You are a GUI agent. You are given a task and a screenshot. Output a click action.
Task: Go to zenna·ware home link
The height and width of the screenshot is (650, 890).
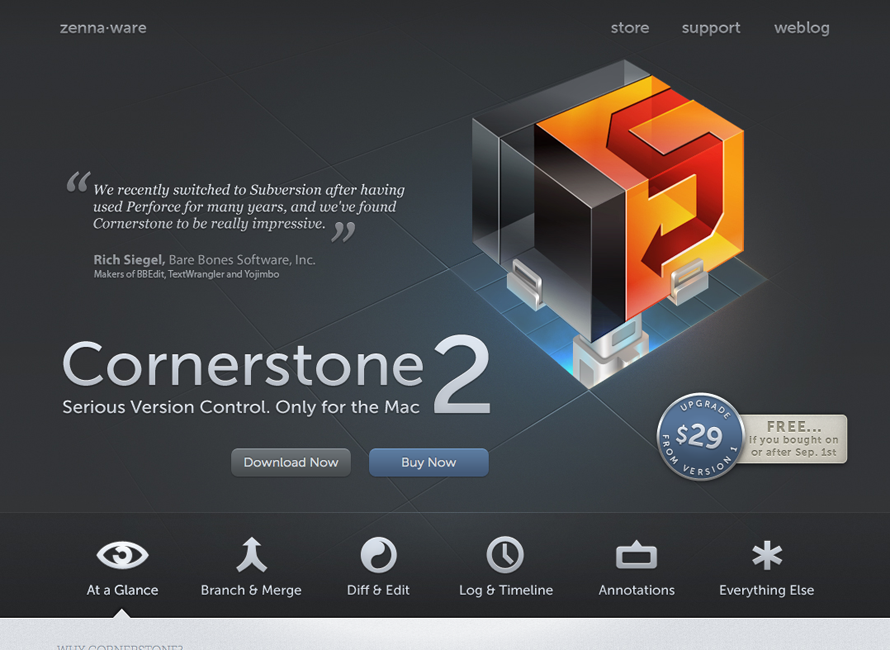point(103,28)
